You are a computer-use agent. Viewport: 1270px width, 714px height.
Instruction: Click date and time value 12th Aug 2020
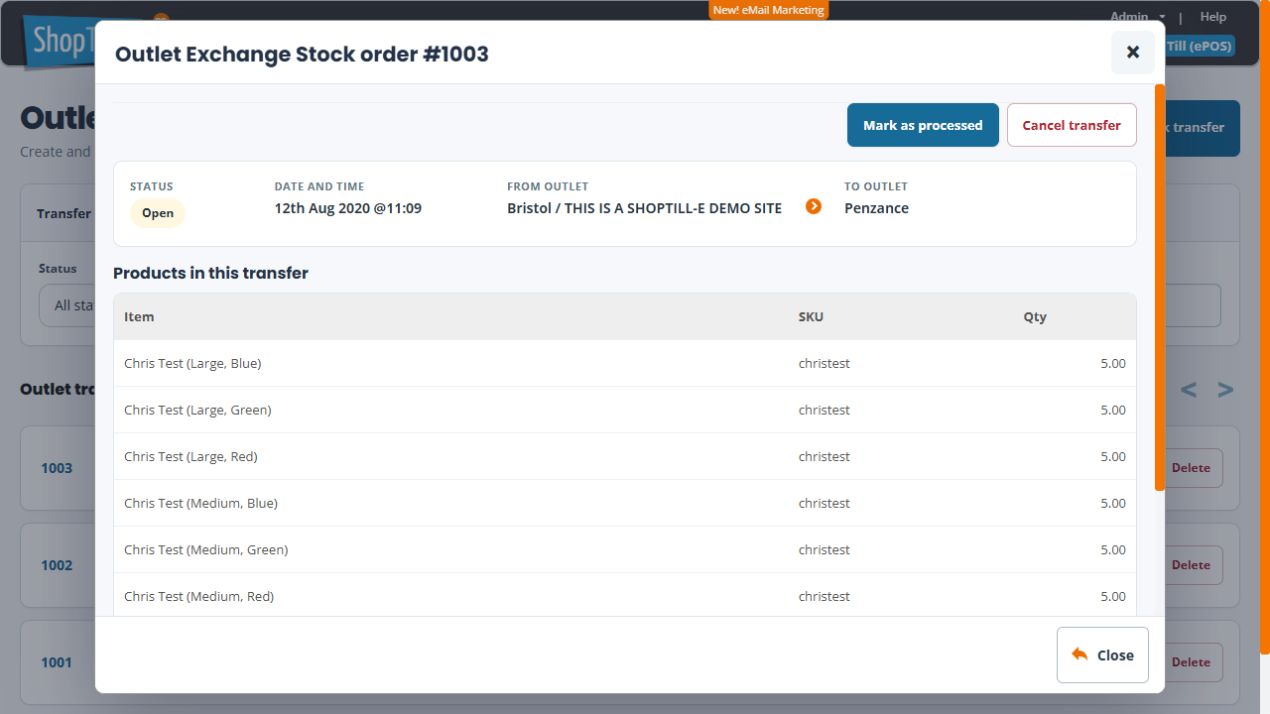click(348, 208)
